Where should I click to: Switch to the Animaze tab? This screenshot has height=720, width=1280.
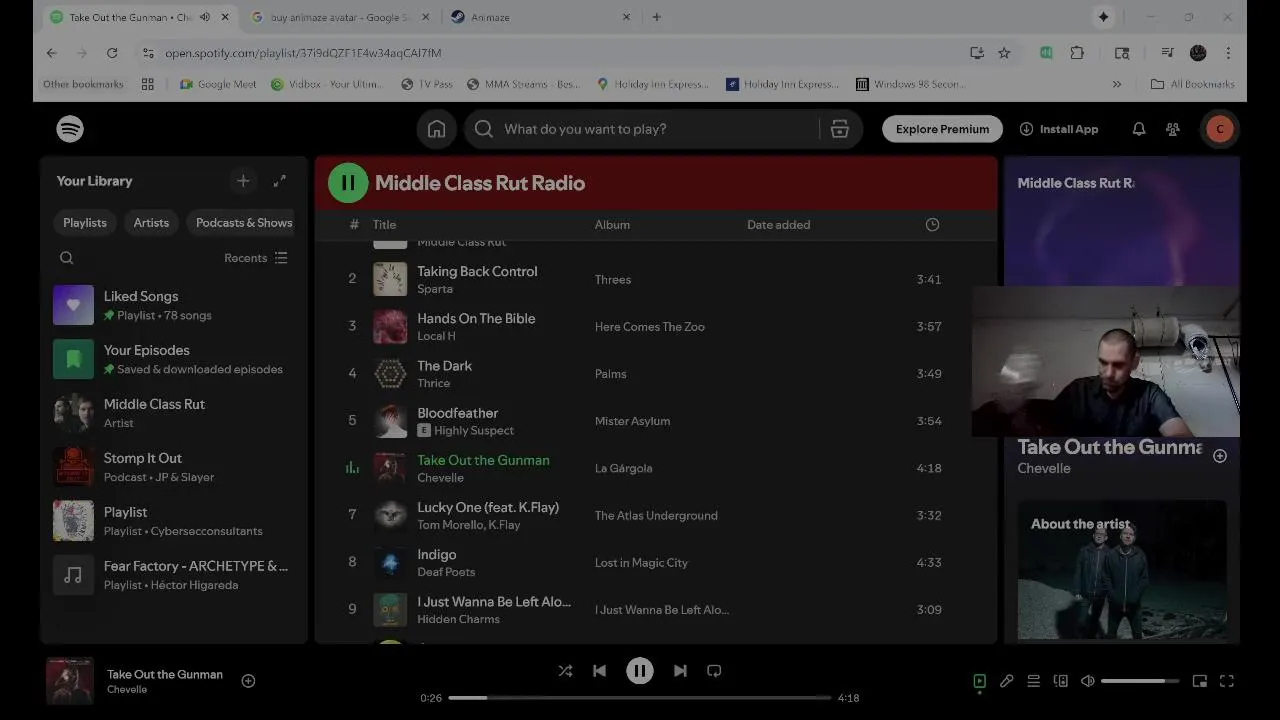(x=540, y=17)
